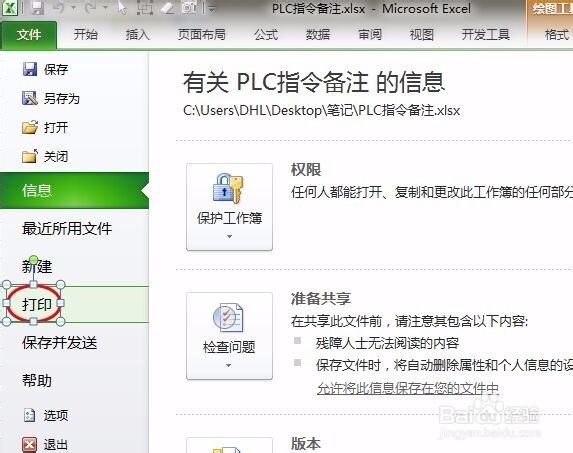The image size is (573, 453).
Task: Click the Eraser icon in quick access toolbar
Action: pos(167,8)
